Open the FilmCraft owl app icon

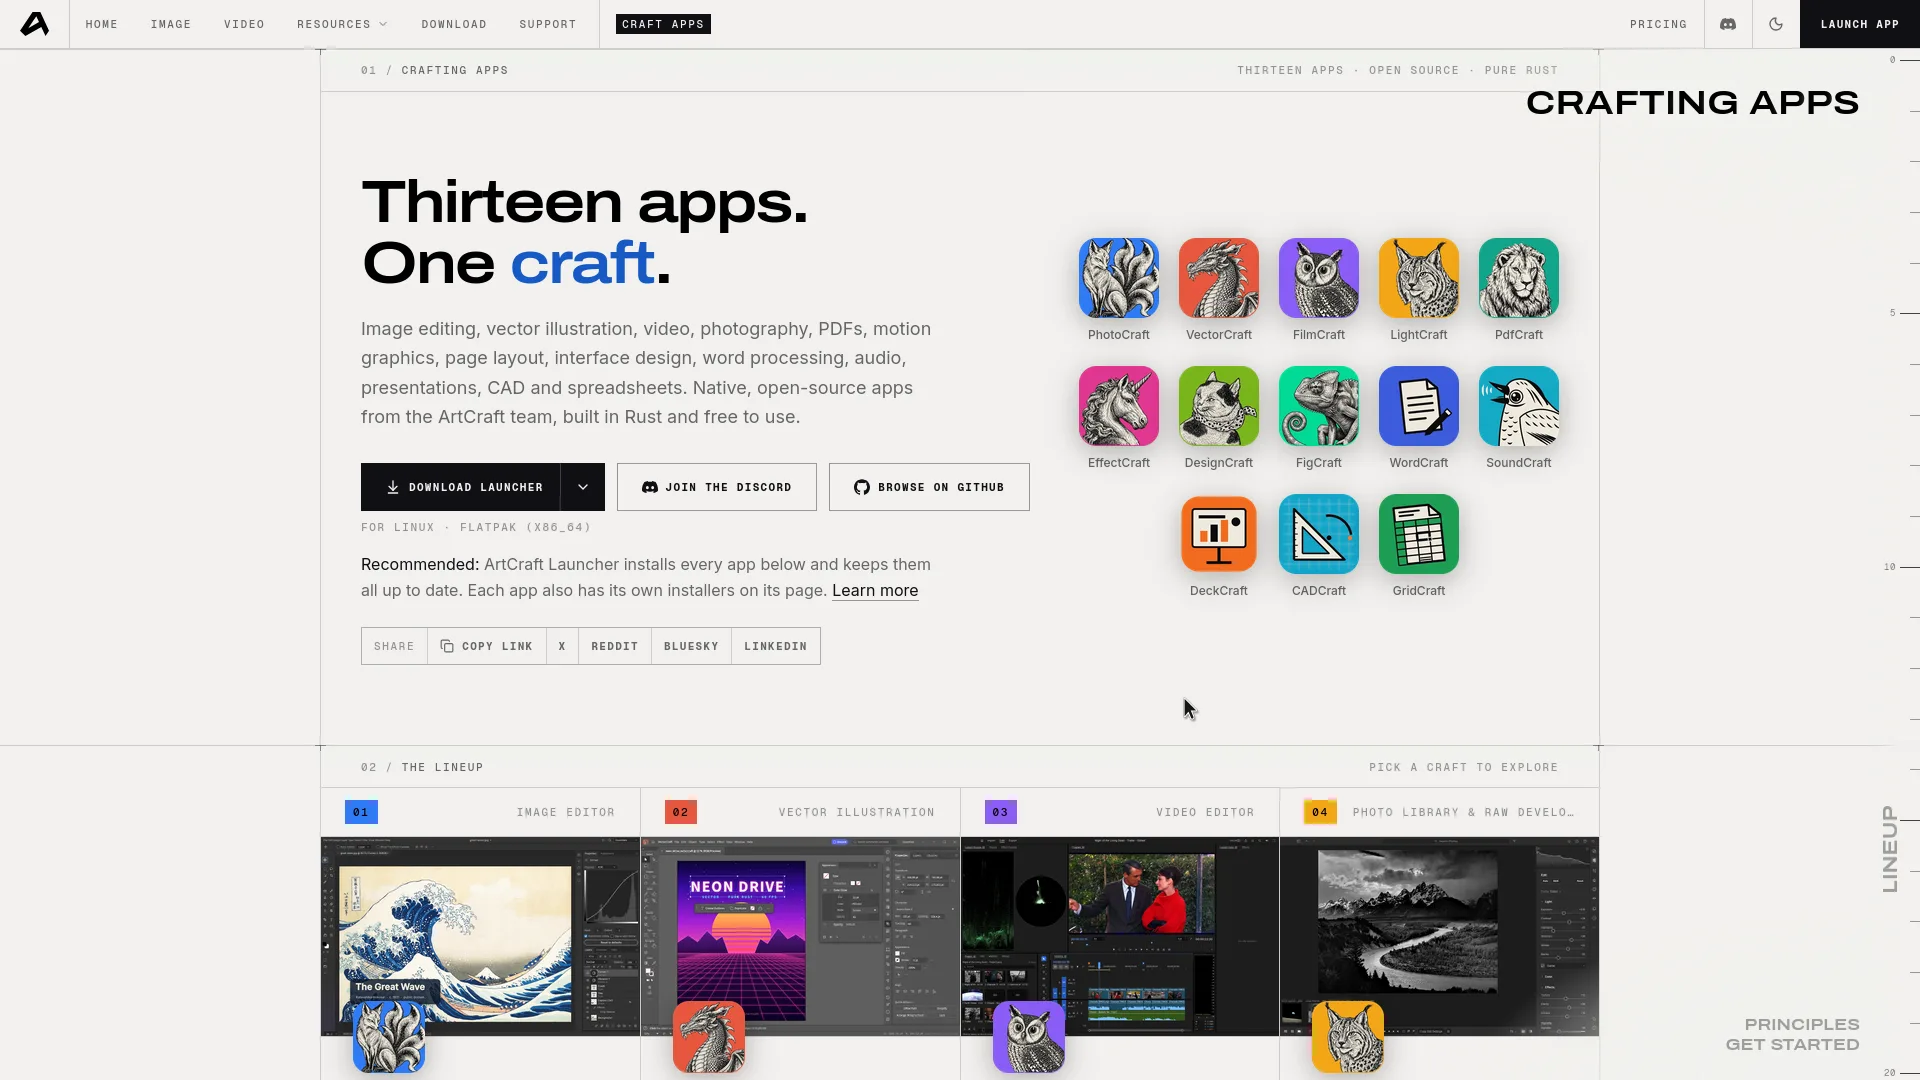(1318, 278)
